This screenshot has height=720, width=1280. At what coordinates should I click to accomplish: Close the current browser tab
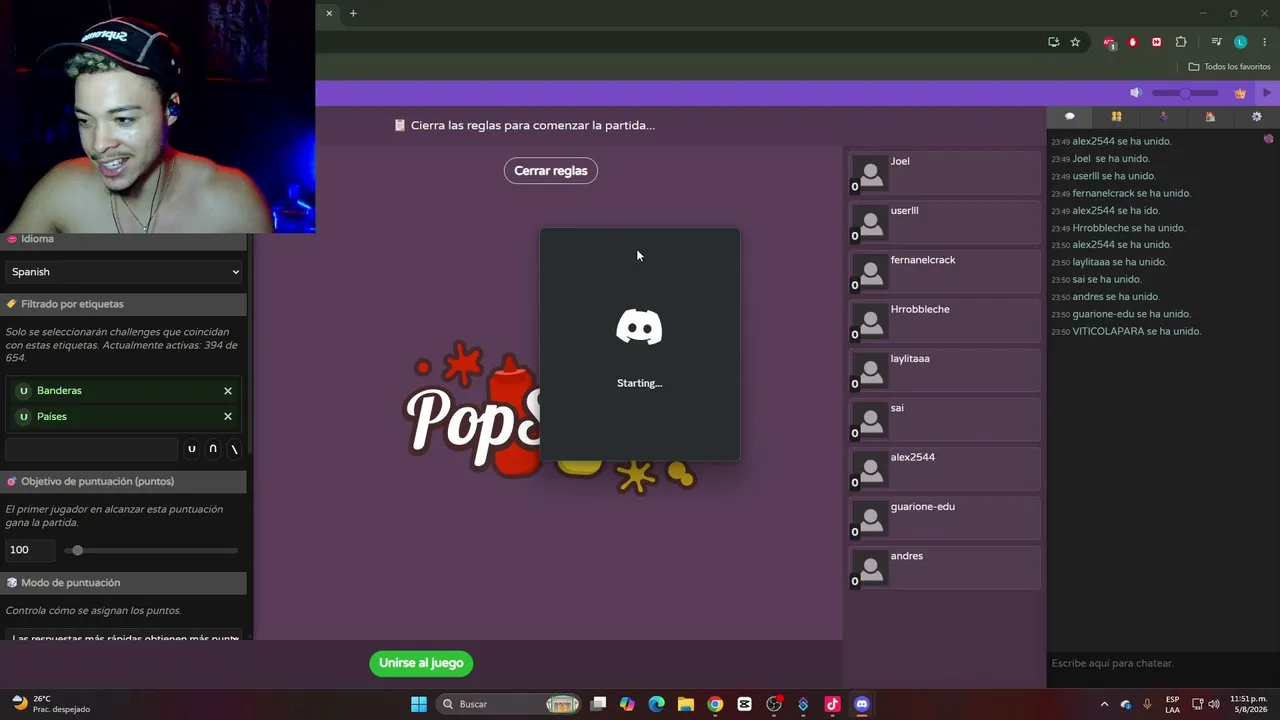tap(329, 13)
